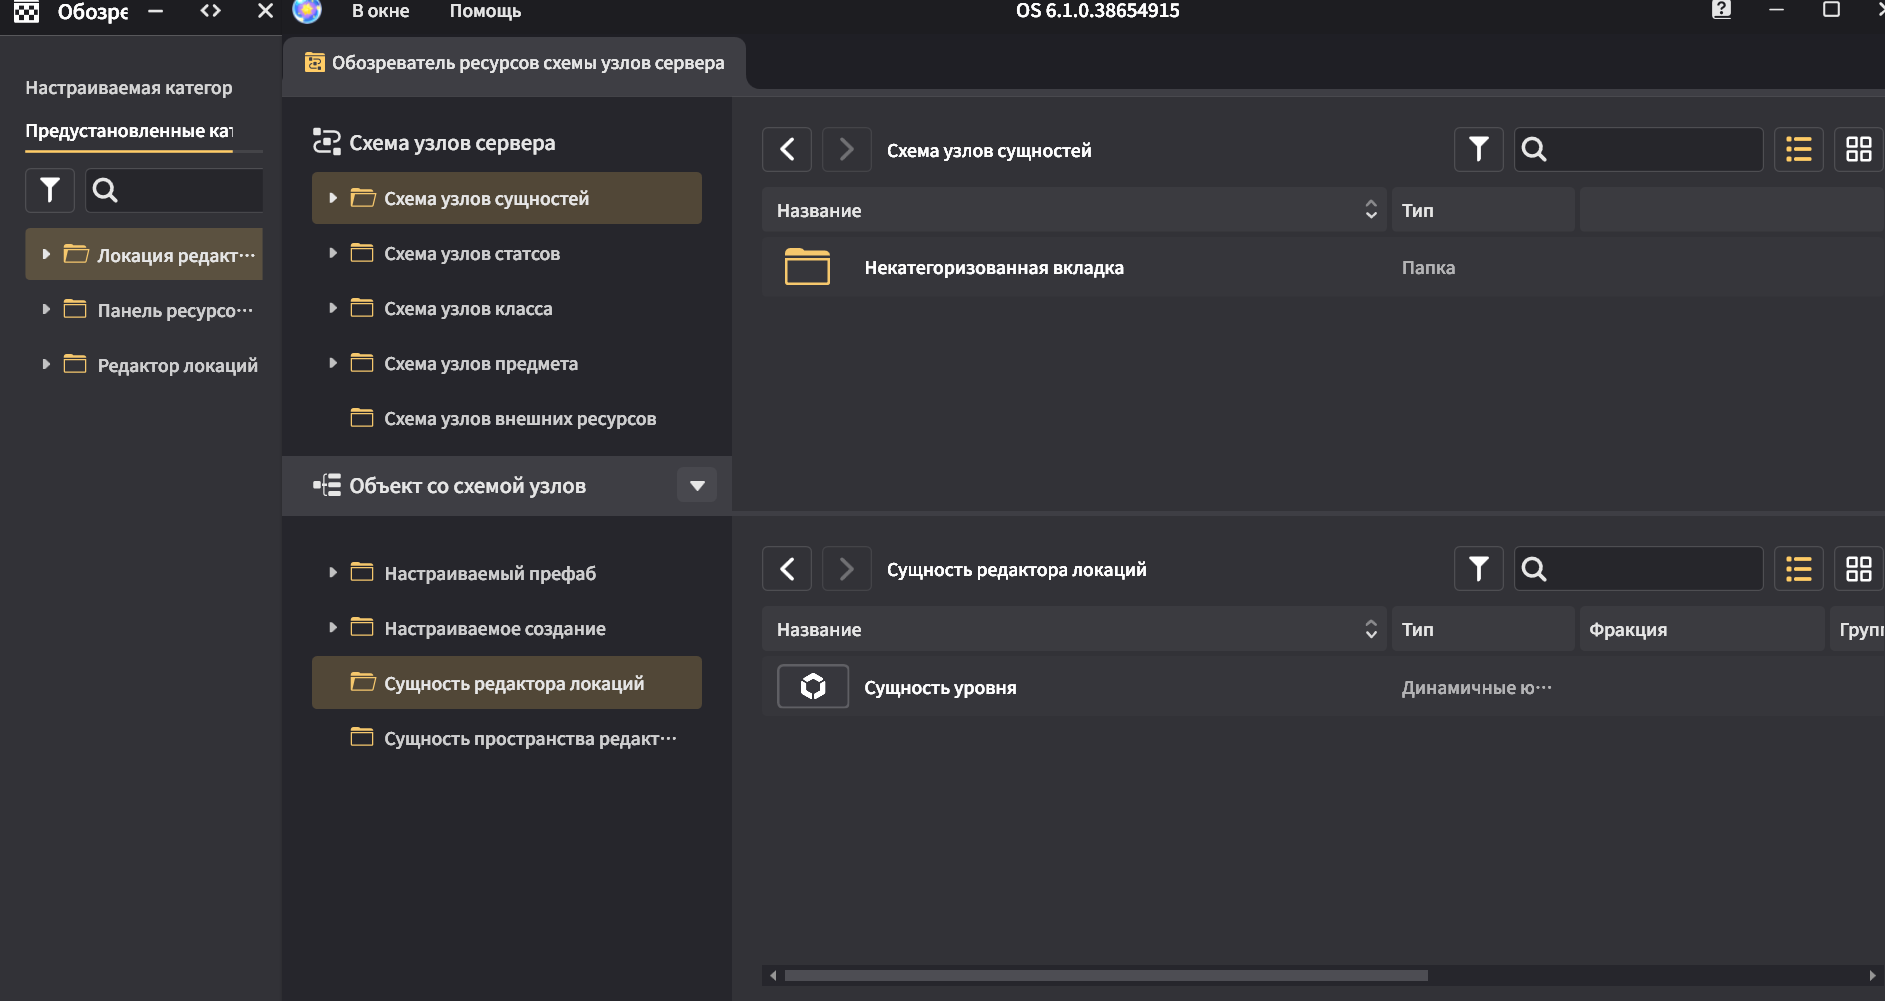1885x1001 pixels.
Task: Click filter icon in entity node graph panel
Action: (x=1478, y=150)
